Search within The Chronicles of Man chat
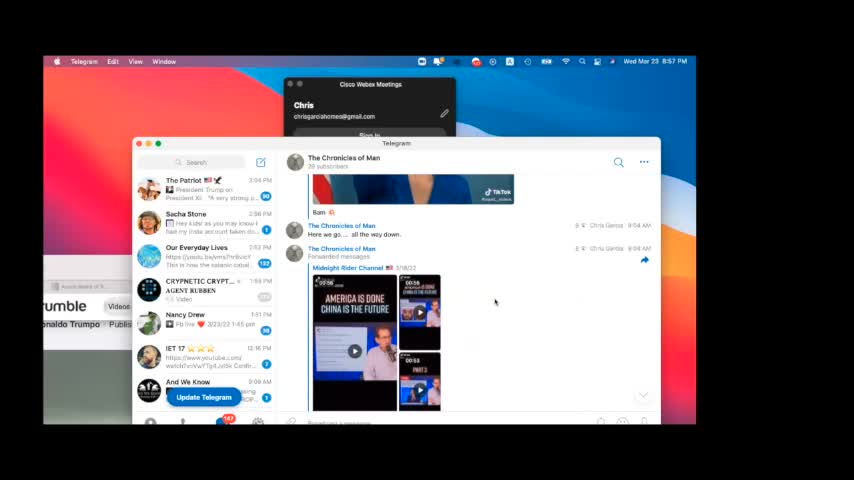The image size is (854, 480). (x=619, y=162)
